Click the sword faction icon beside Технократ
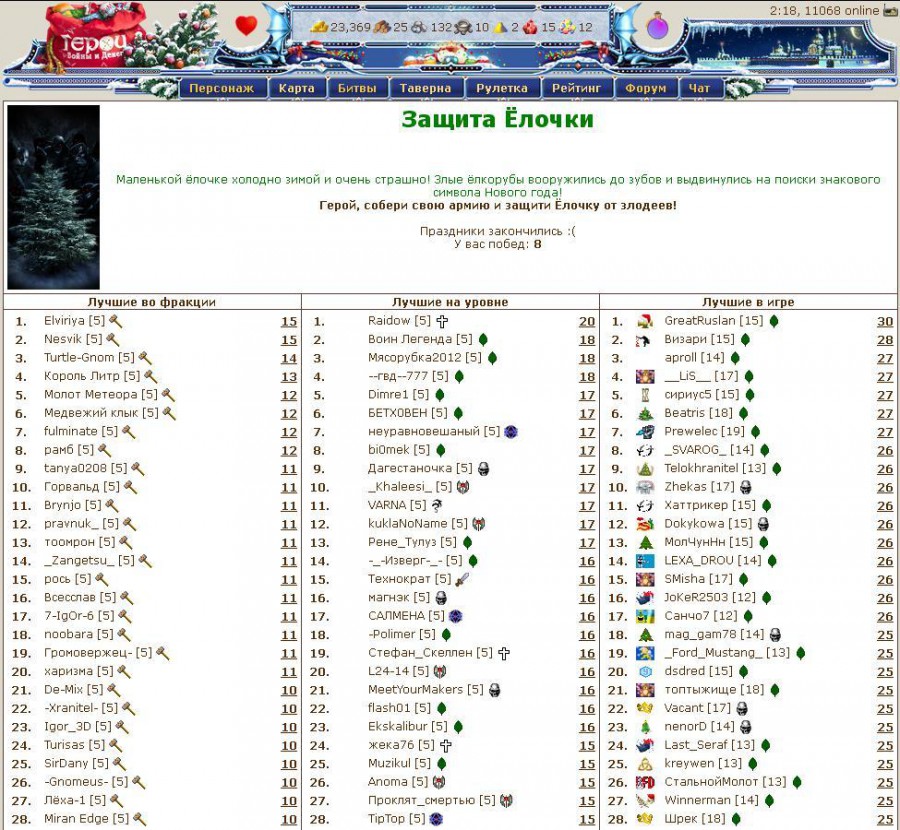The height and width of the screenshot is (830, 900). point(462,580)
